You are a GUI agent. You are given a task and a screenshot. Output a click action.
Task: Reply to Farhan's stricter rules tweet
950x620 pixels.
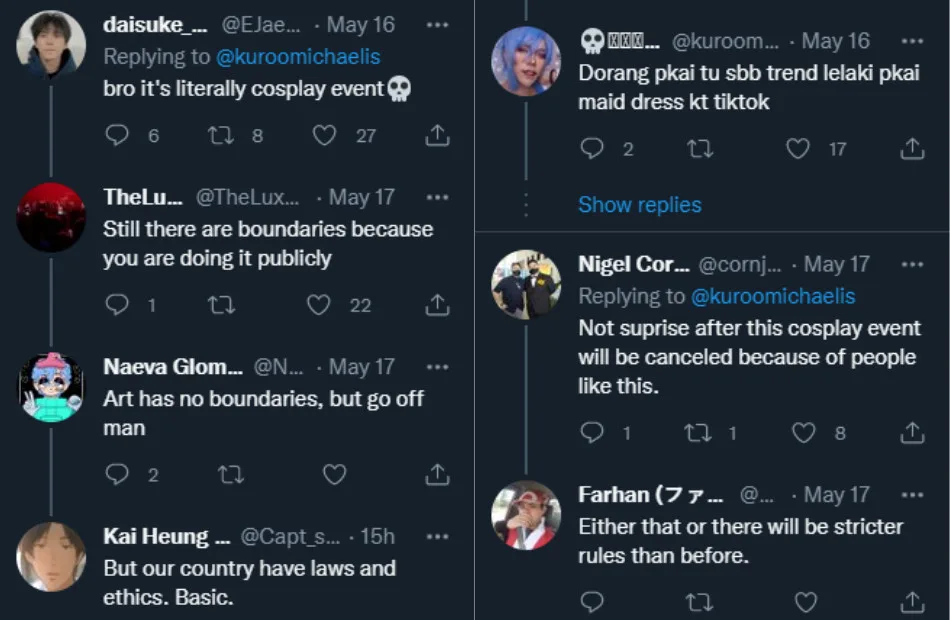[592, 601]
